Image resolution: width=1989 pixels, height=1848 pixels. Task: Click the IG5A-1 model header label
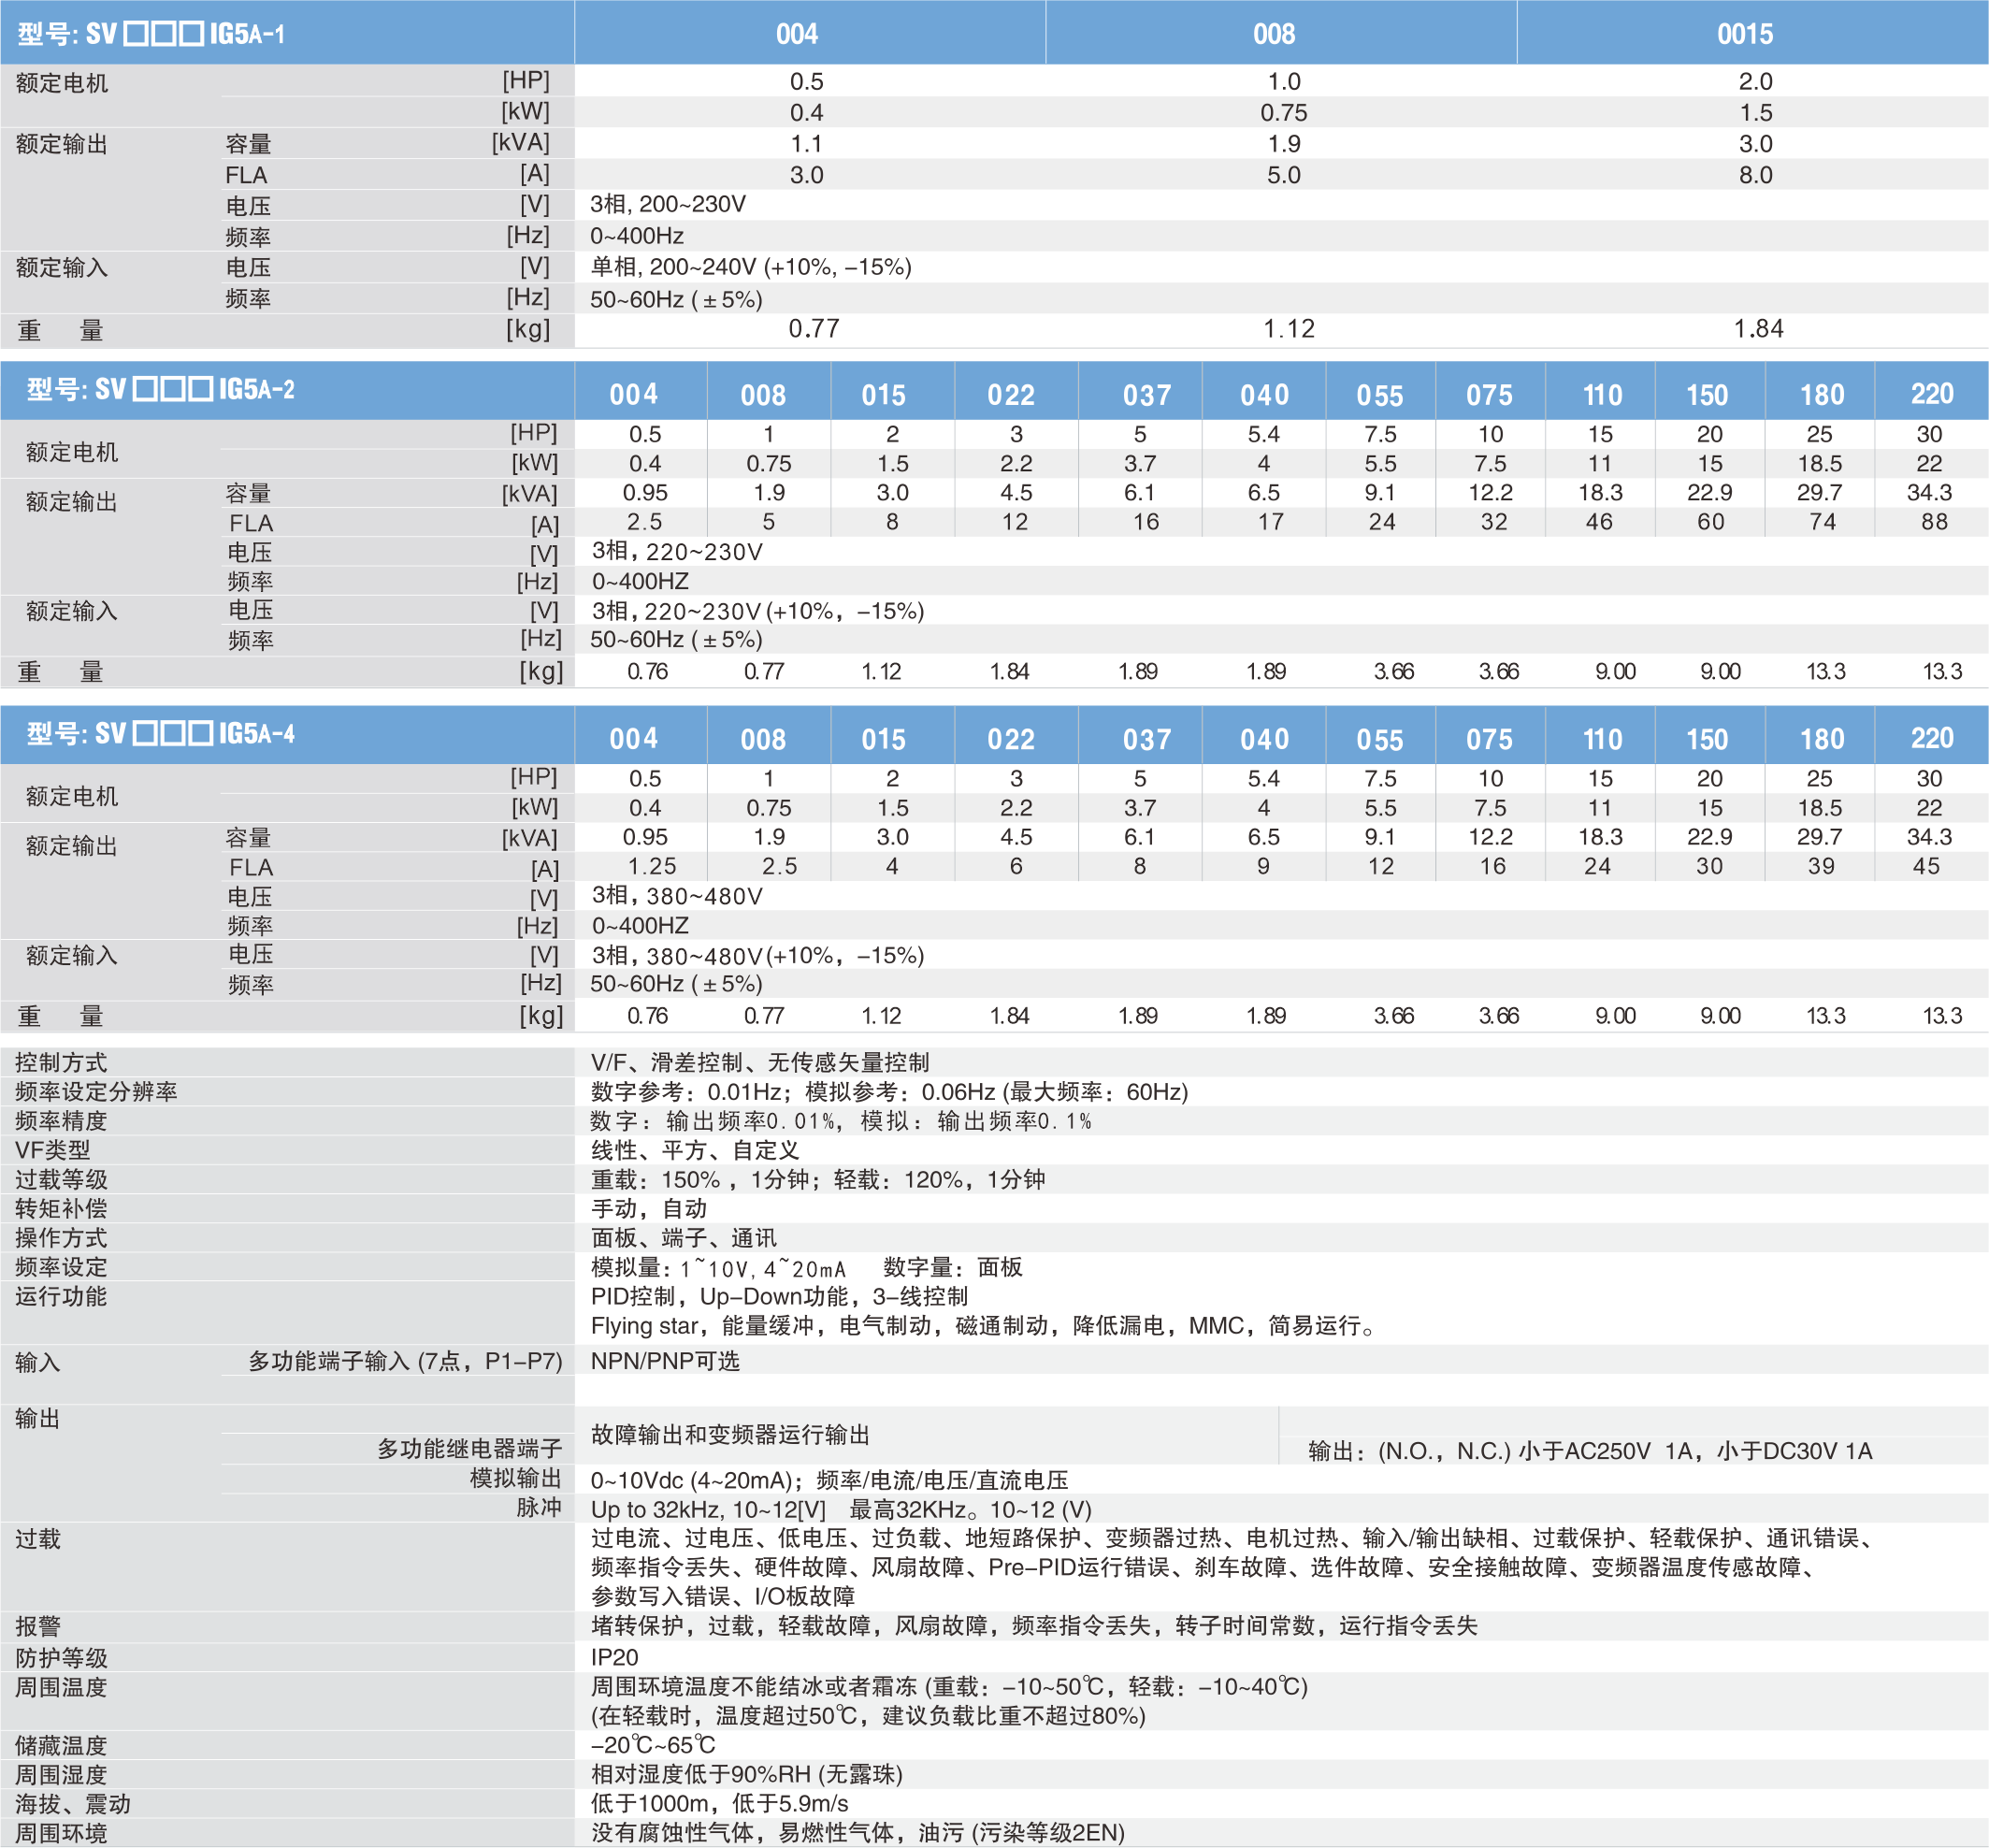point(151,34)
